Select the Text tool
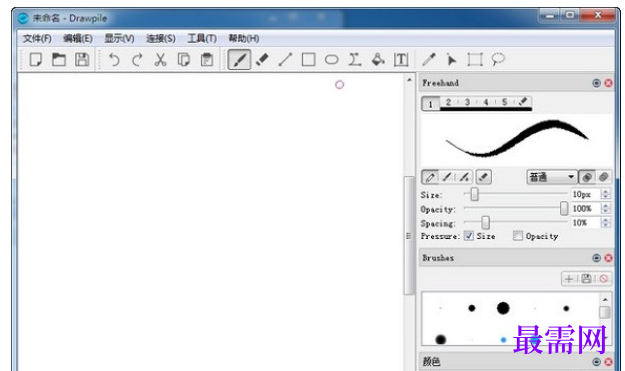 (401, 60)
